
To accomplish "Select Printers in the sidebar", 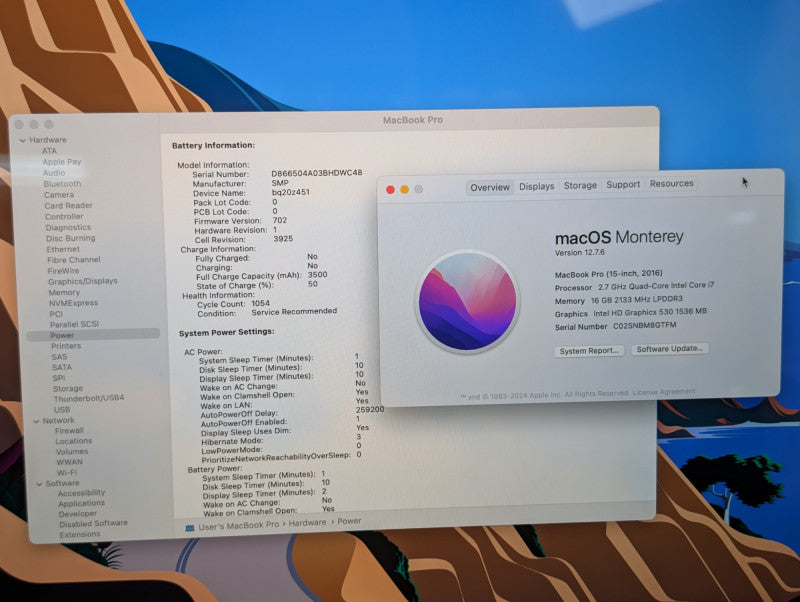I will 66,346.
